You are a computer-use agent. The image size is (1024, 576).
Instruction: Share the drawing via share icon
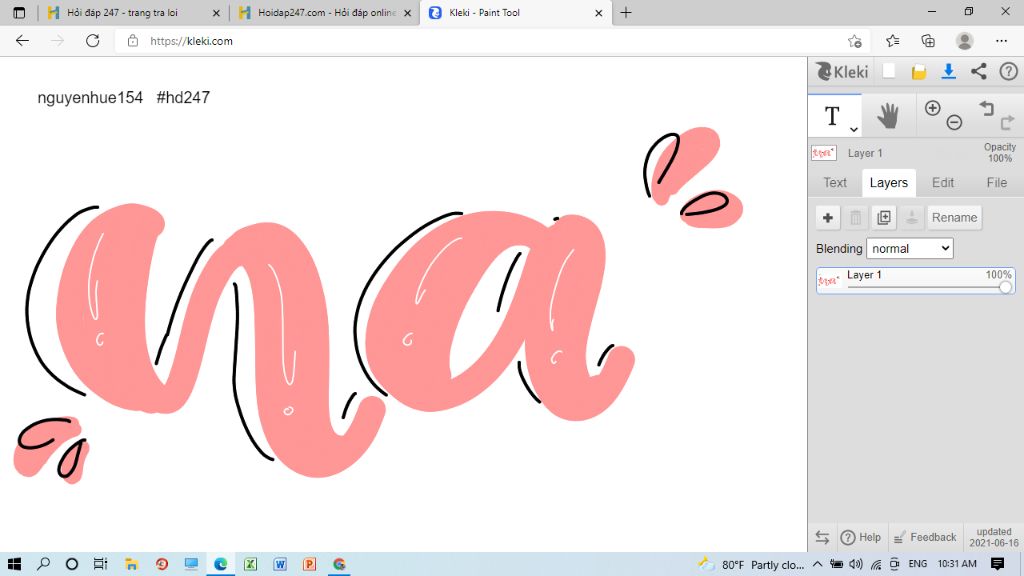pyautogui.click(x=978, y=71)
